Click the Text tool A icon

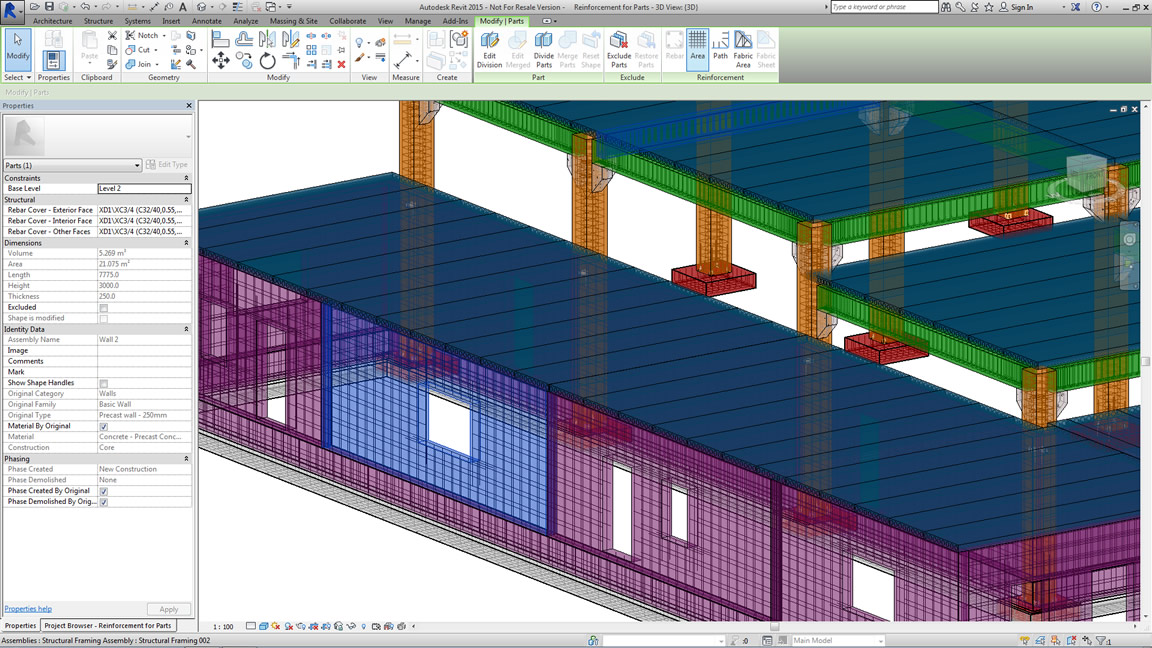(x=183, y=7)
